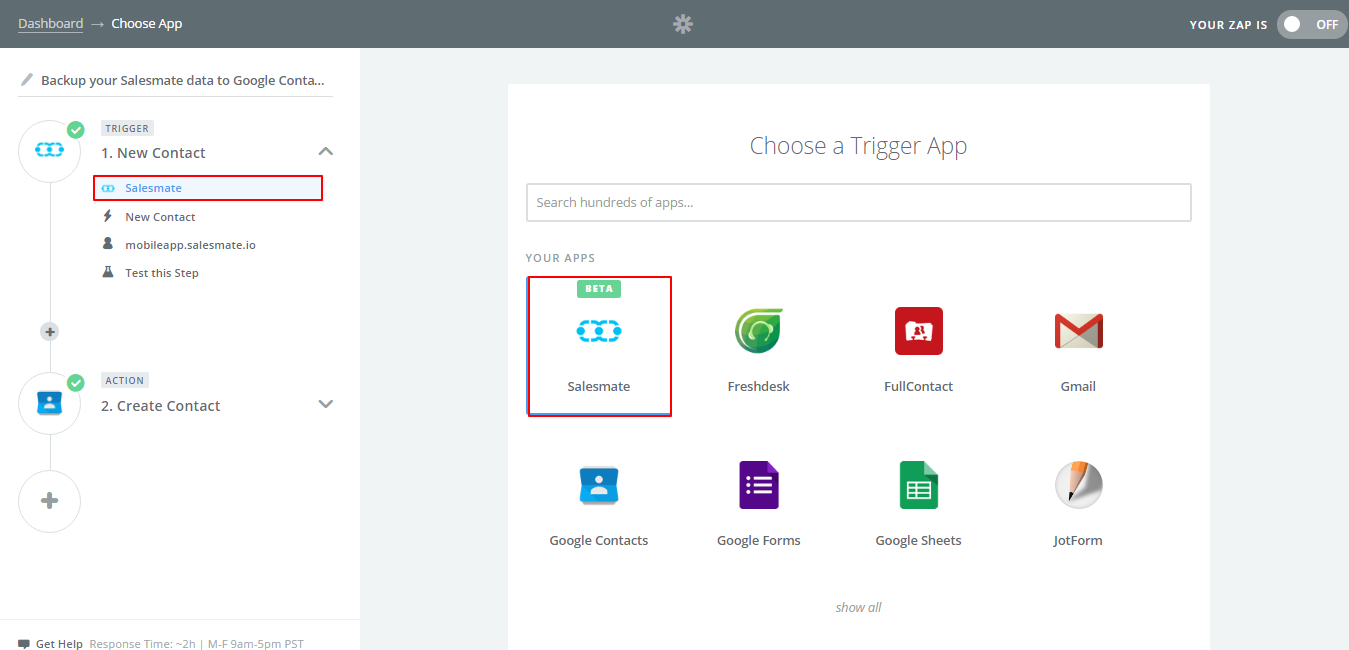Open the Test this Step sub-step
The image size is (1349, 650).
tap(162, 273)
